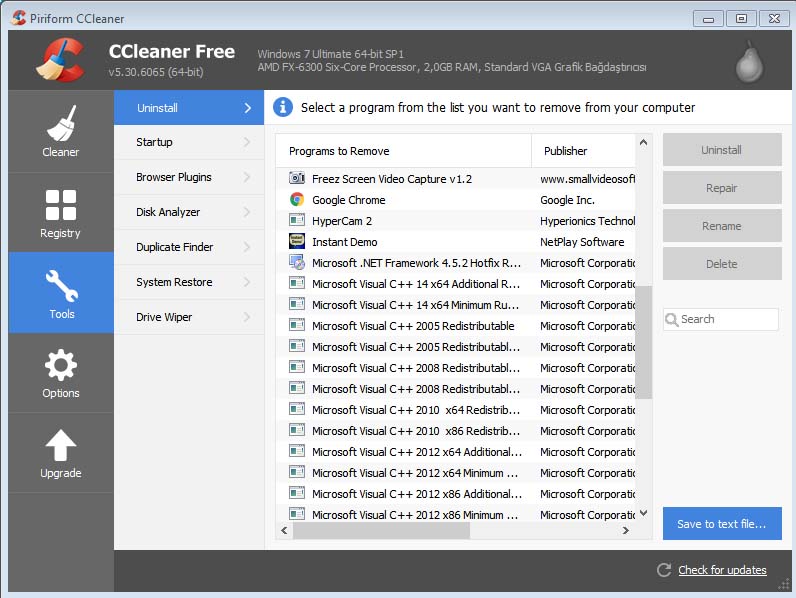Click publisher Hyperionics Technol

(x=587, y=221)
